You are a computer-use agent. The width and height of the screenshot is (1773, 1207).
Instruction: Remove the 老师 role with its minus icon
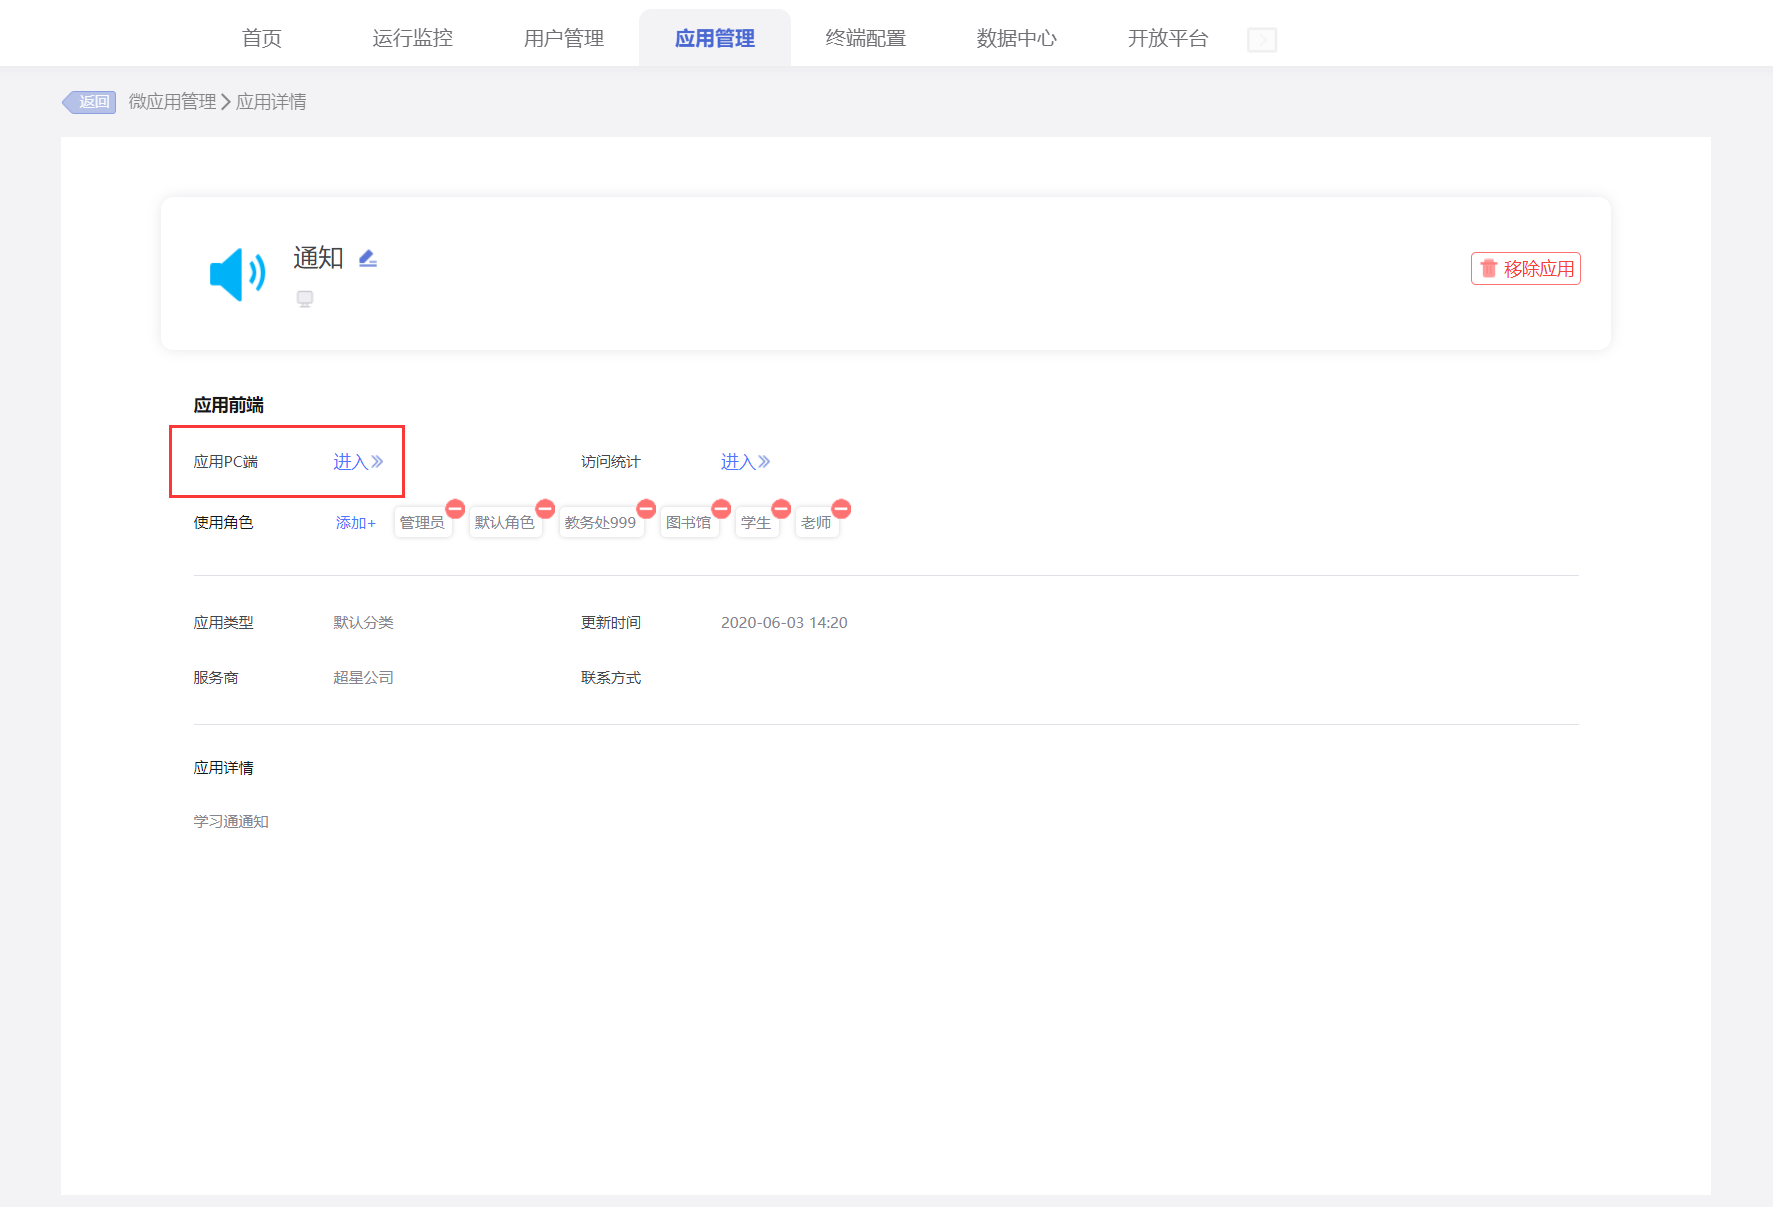pos(841,508)
